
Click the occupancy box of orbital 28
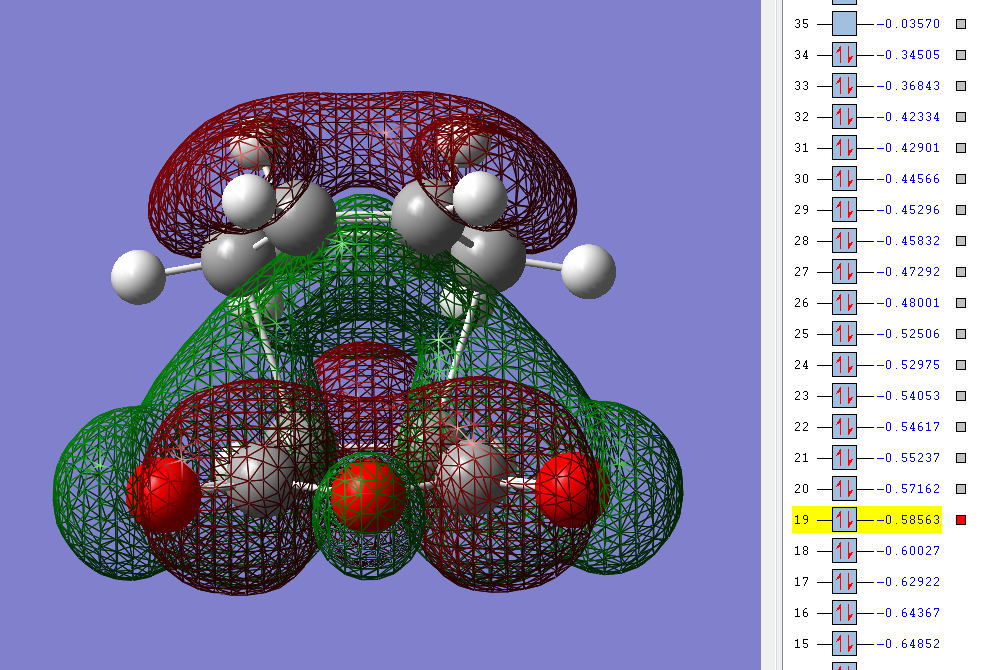[844, 241]
